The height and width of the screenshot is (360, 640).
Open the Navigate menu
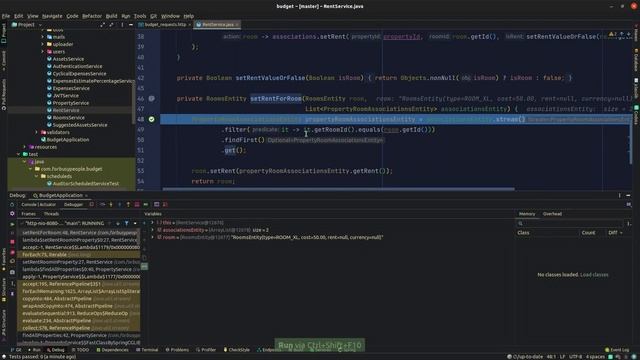[x=52, y=16]
